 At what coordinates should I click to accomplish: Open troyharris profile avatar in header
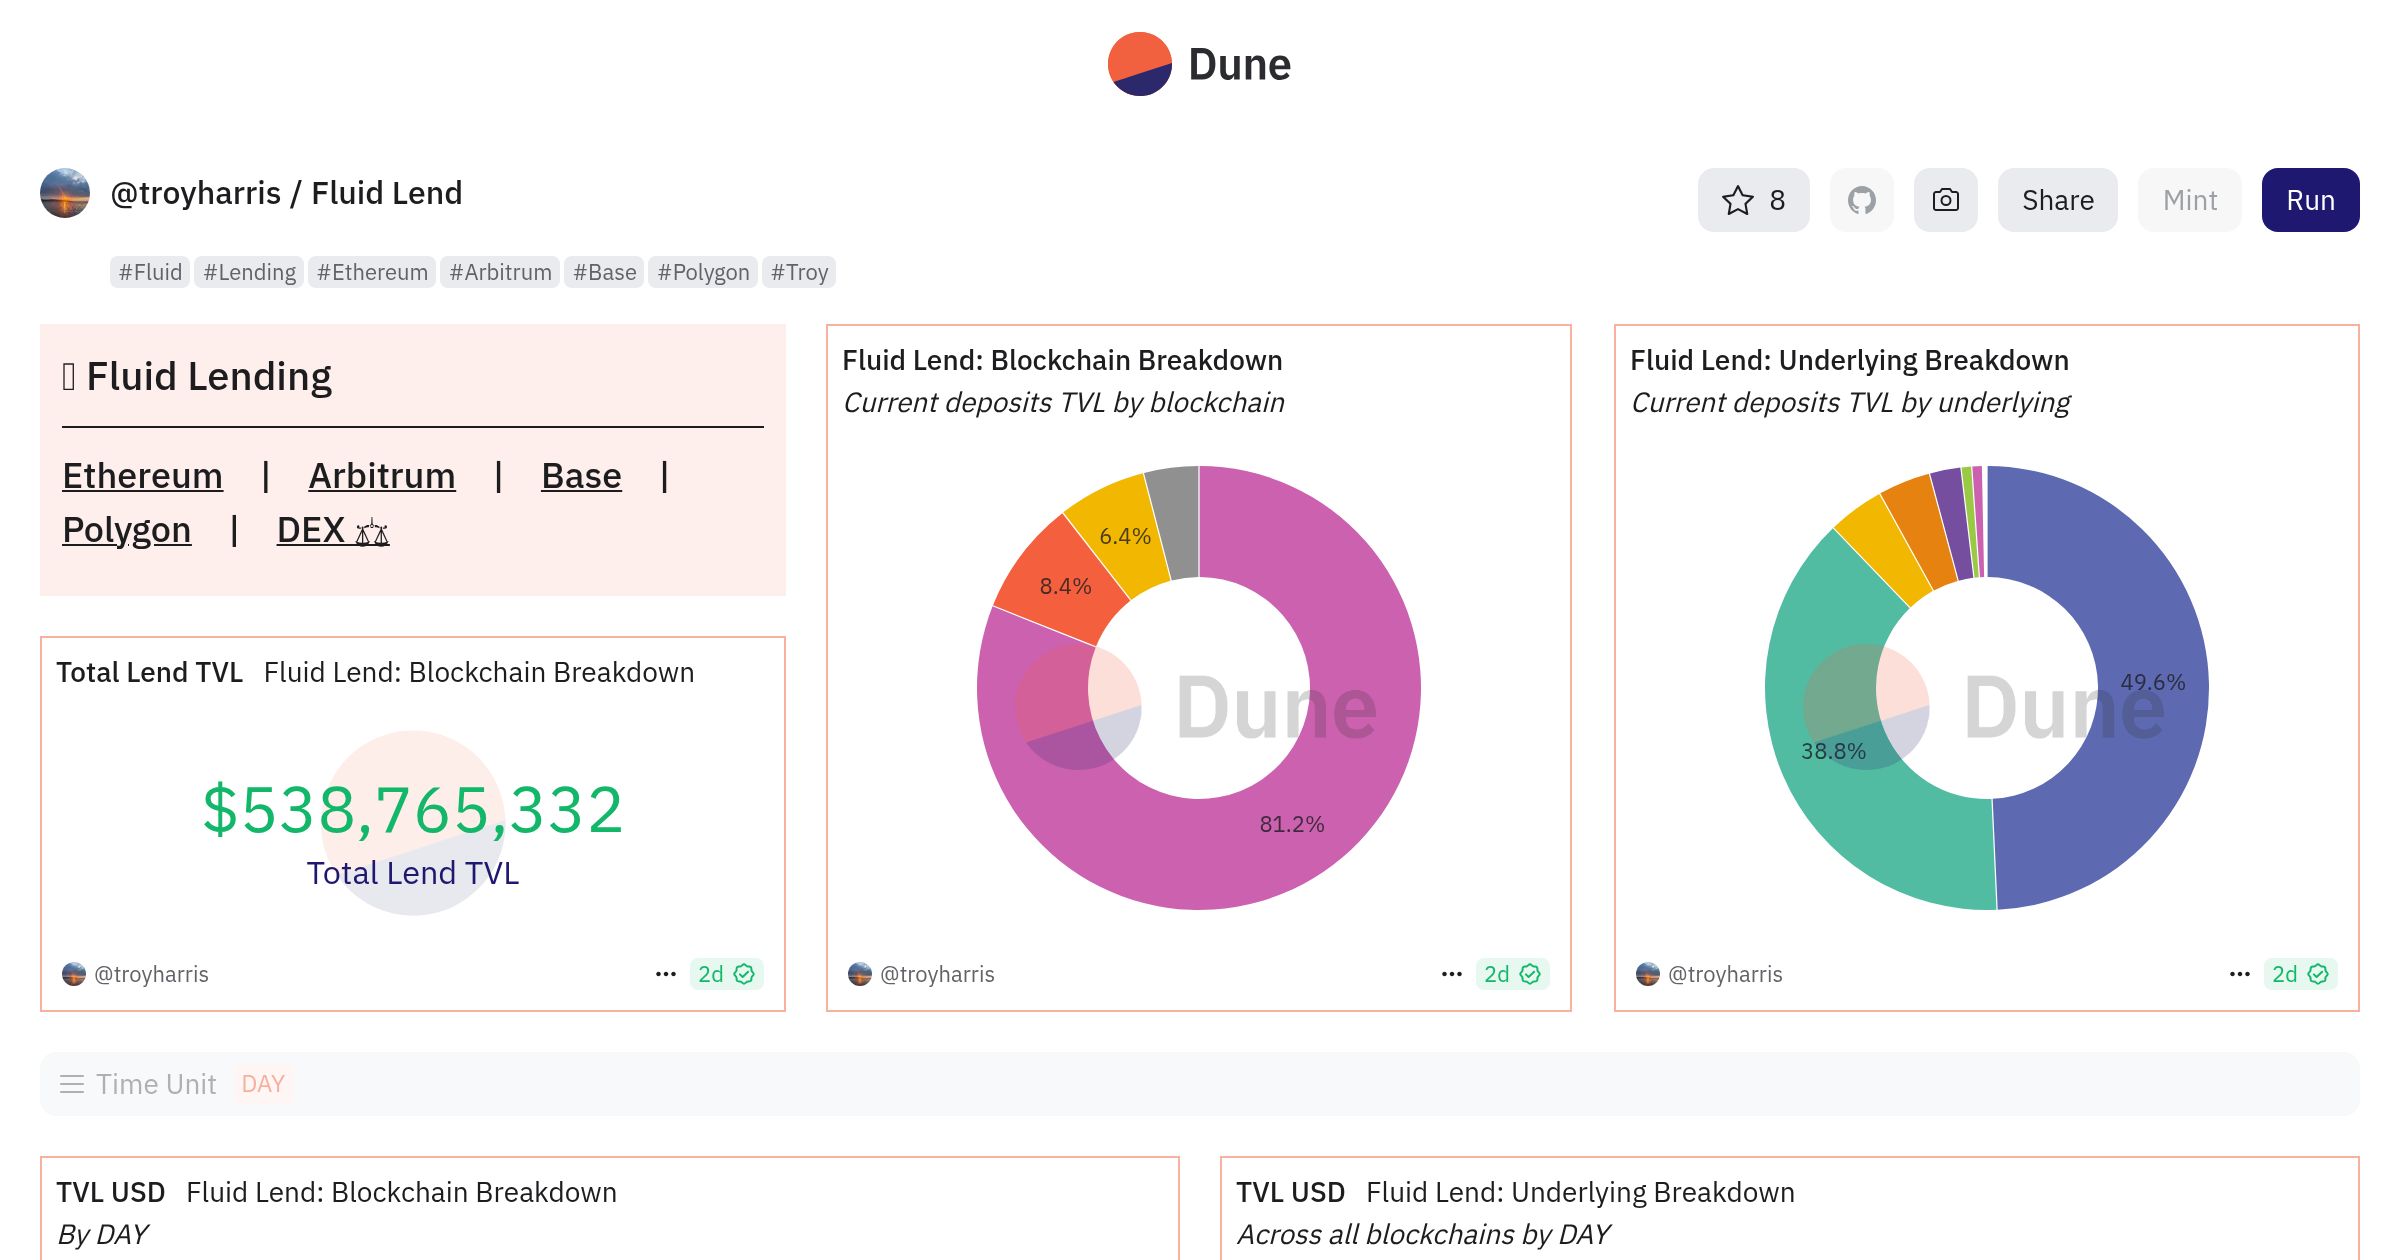coord(65,193)
